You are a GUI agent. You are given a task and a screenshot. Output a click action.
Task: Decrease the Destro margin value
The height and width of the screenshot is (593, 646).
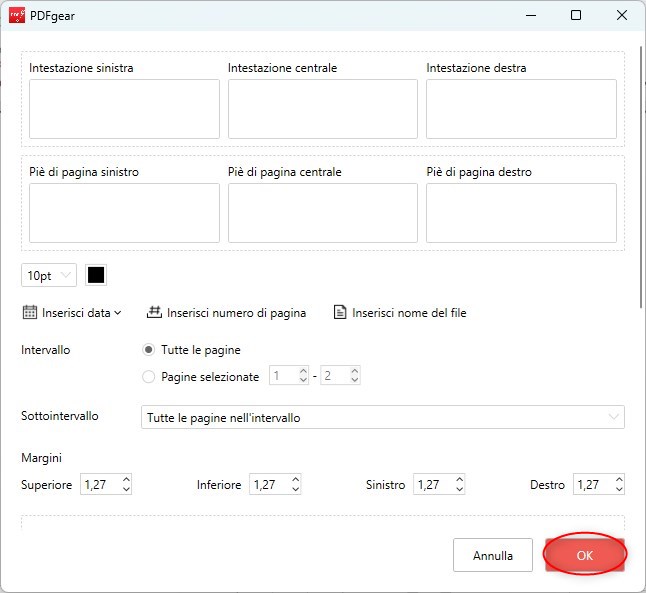619,489
